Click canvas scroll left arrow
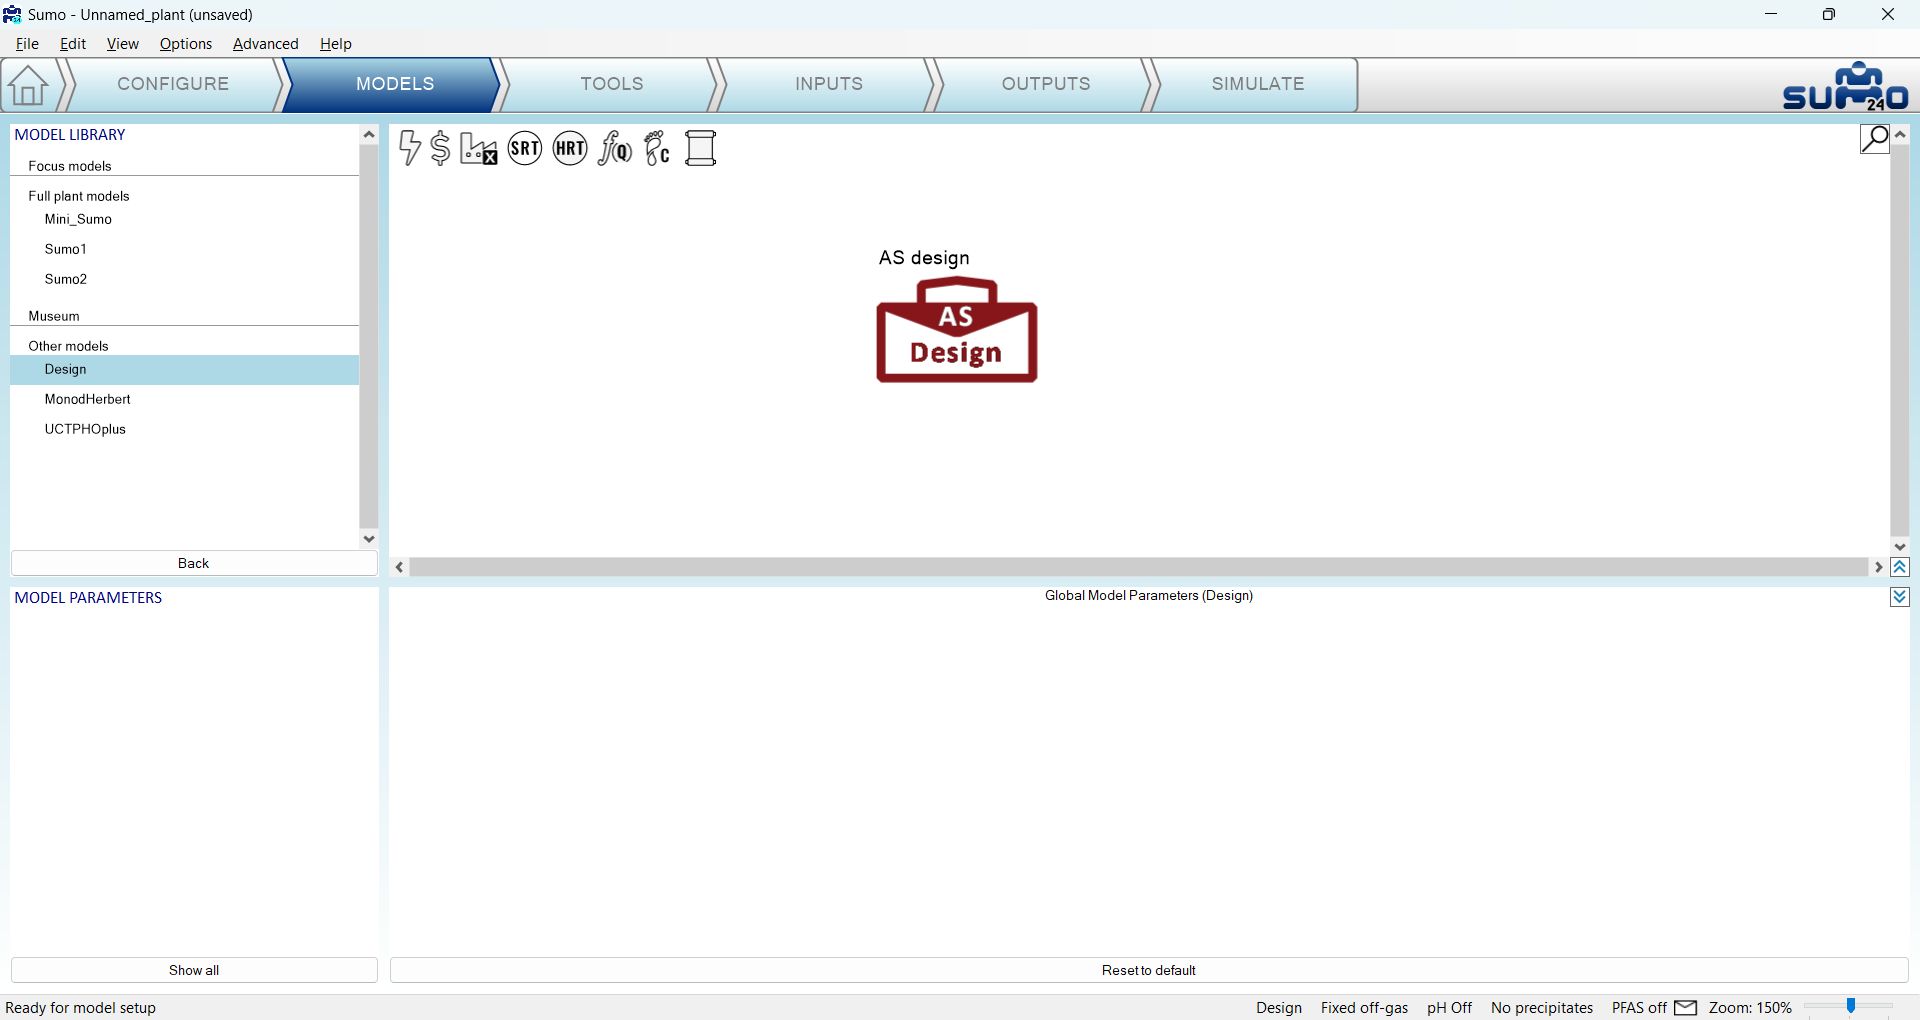Viewport: 1920px width, 1020px height. pos(400,567)
